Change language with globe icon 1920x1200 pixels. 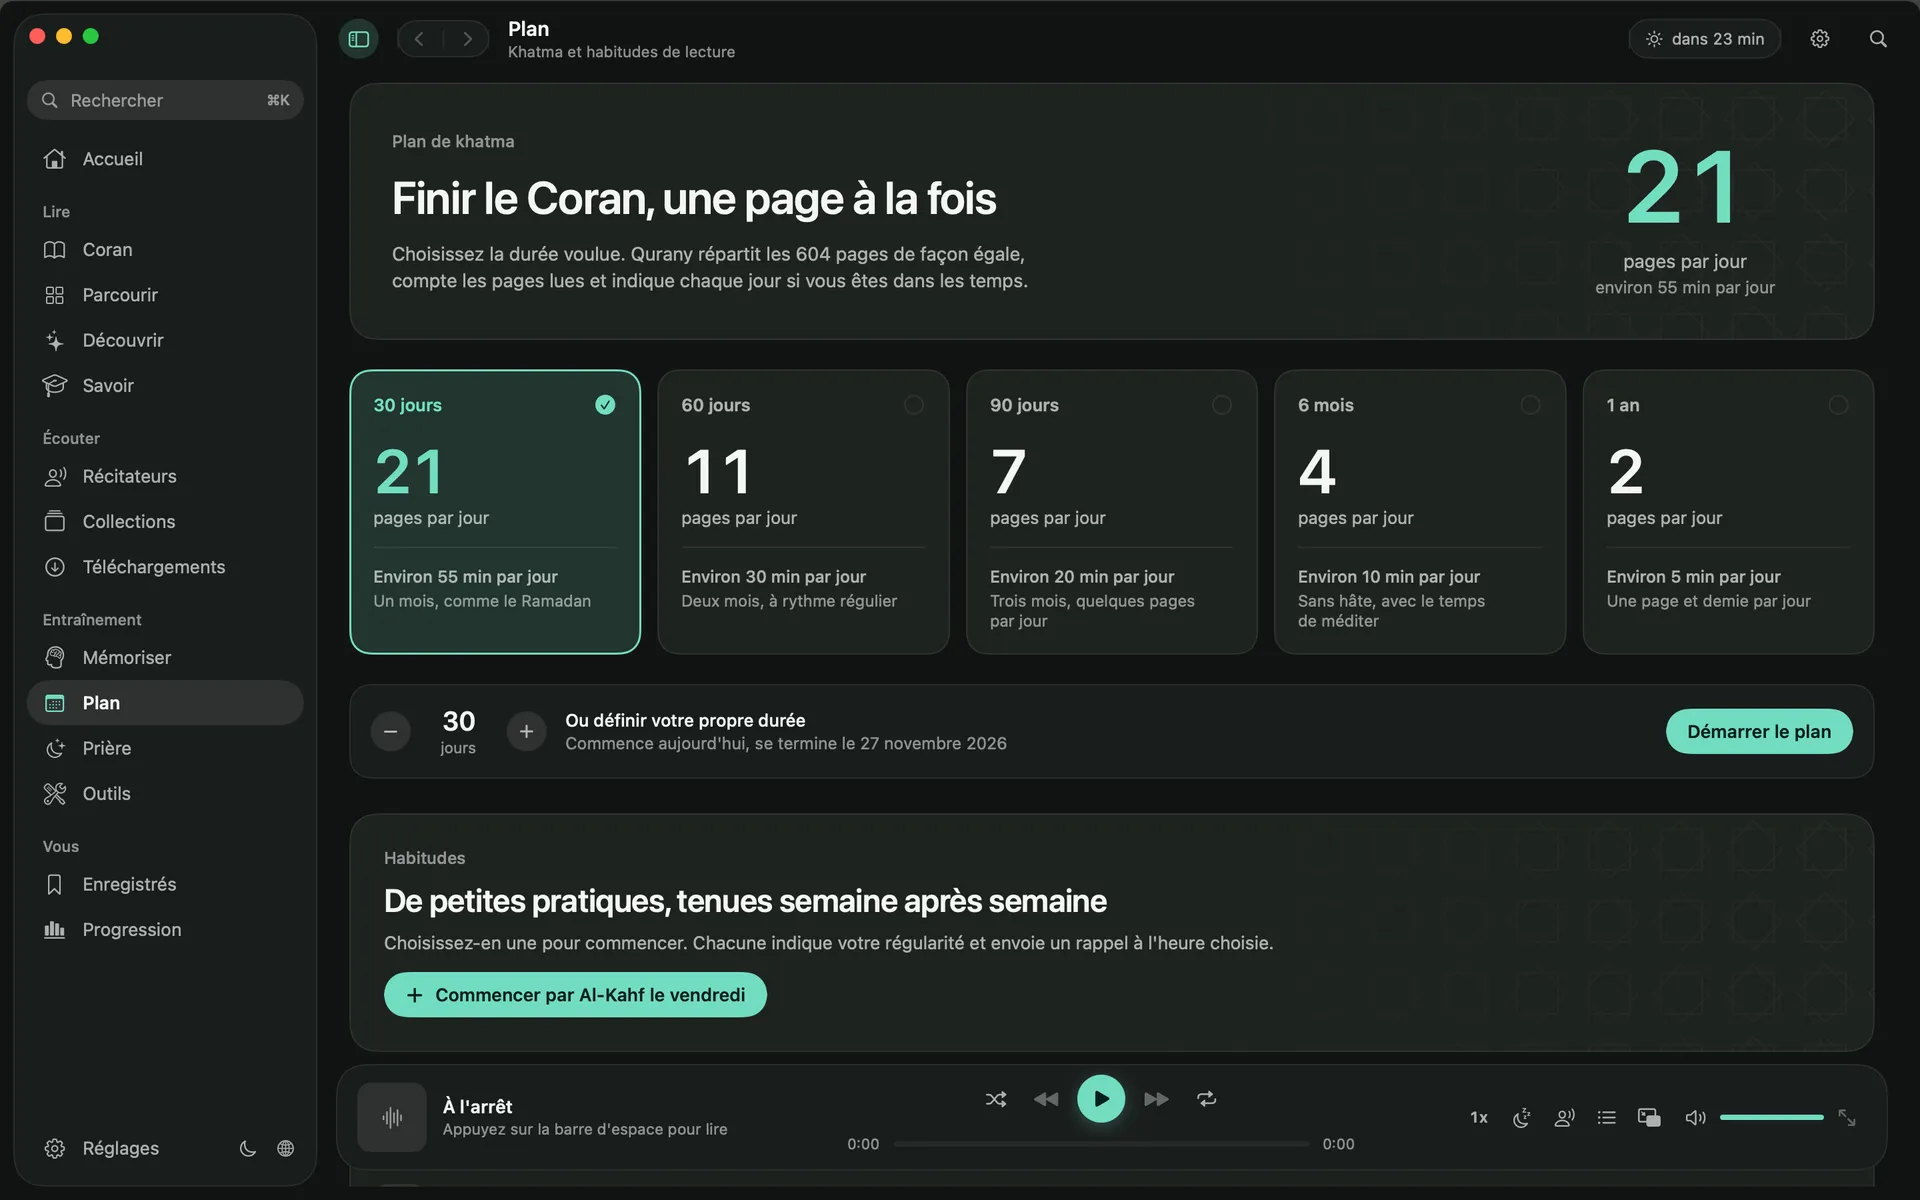click(x=286, y=1148)
